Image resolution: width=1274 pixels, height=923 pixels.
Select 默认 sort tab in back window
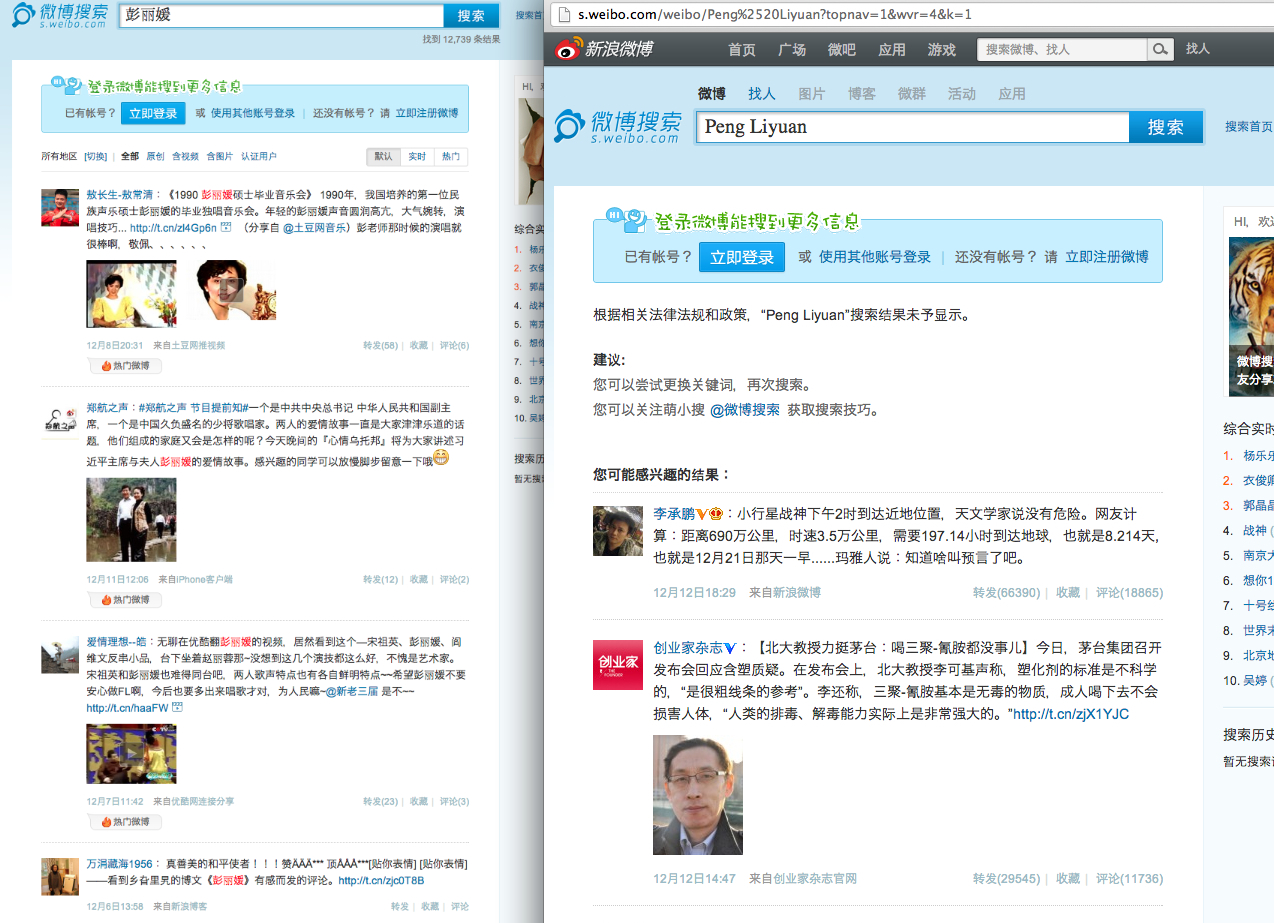click(384, 157)
